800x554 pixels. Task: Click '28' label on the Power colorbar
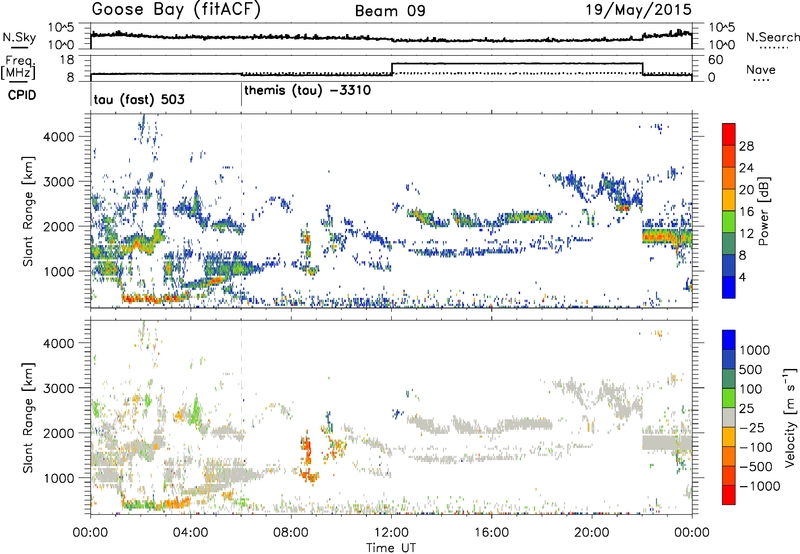tap(746, 146)
